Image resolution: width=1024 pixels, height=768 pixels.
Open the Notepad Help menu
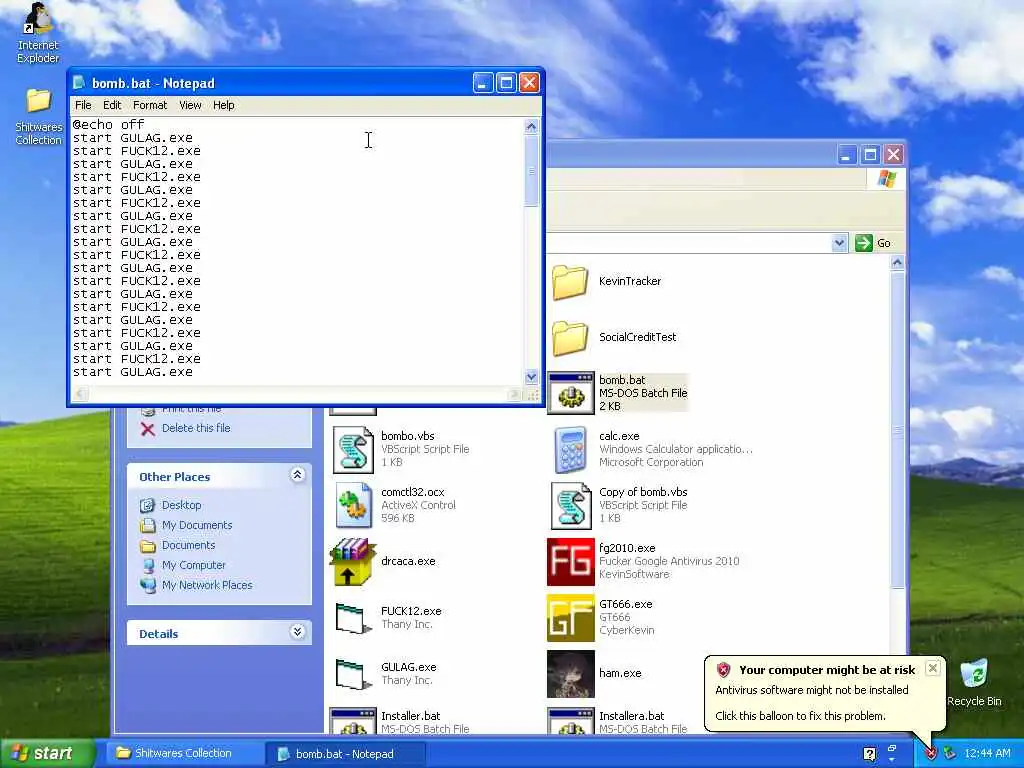click(x=223, y=105)
